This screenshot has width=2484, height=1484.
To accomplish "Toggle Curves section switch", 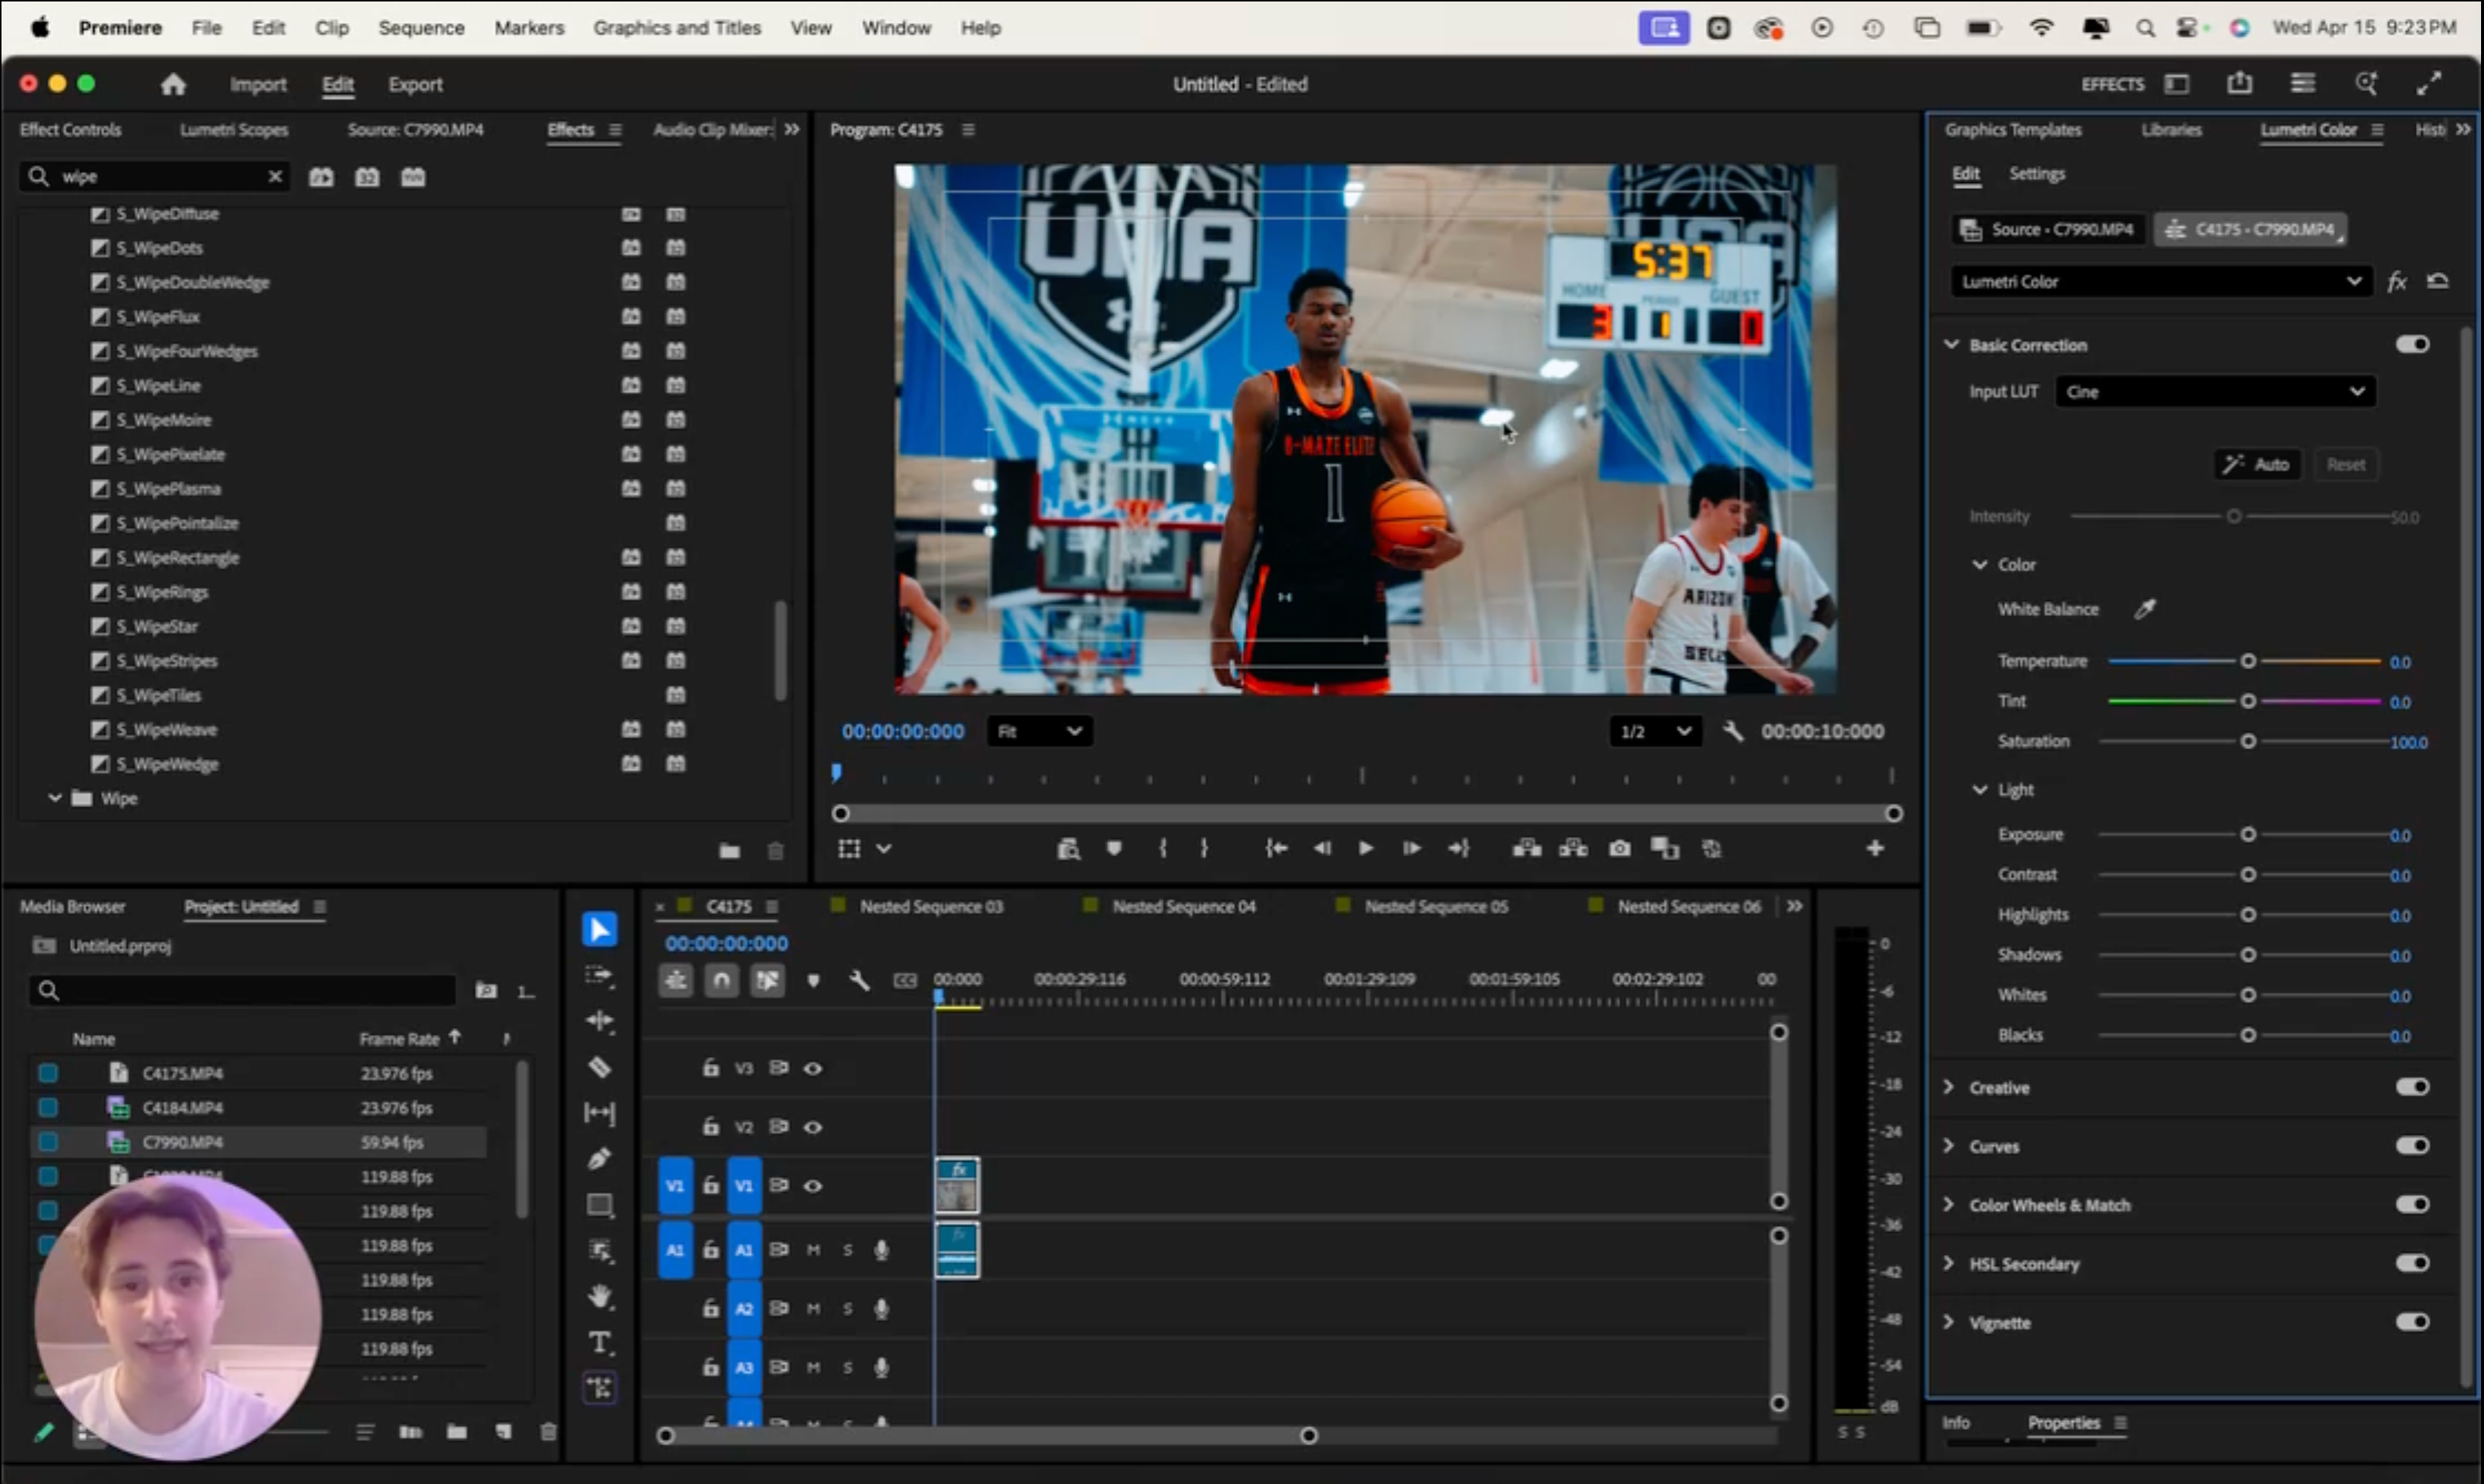I will pyautogui.click(x=2412, y=1145).
